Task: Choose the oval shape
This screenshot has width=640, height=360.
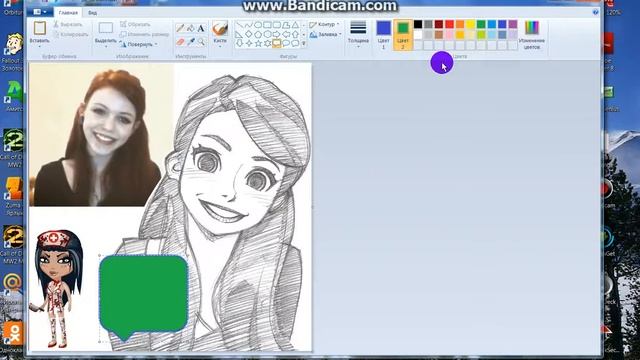Action: (258, 25)
